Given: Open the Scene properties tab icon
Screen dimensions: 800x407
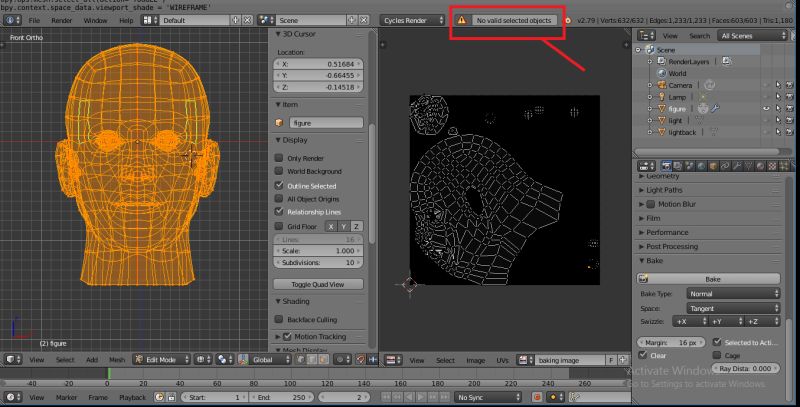Looking at the screenshot, I should point(690,166).
